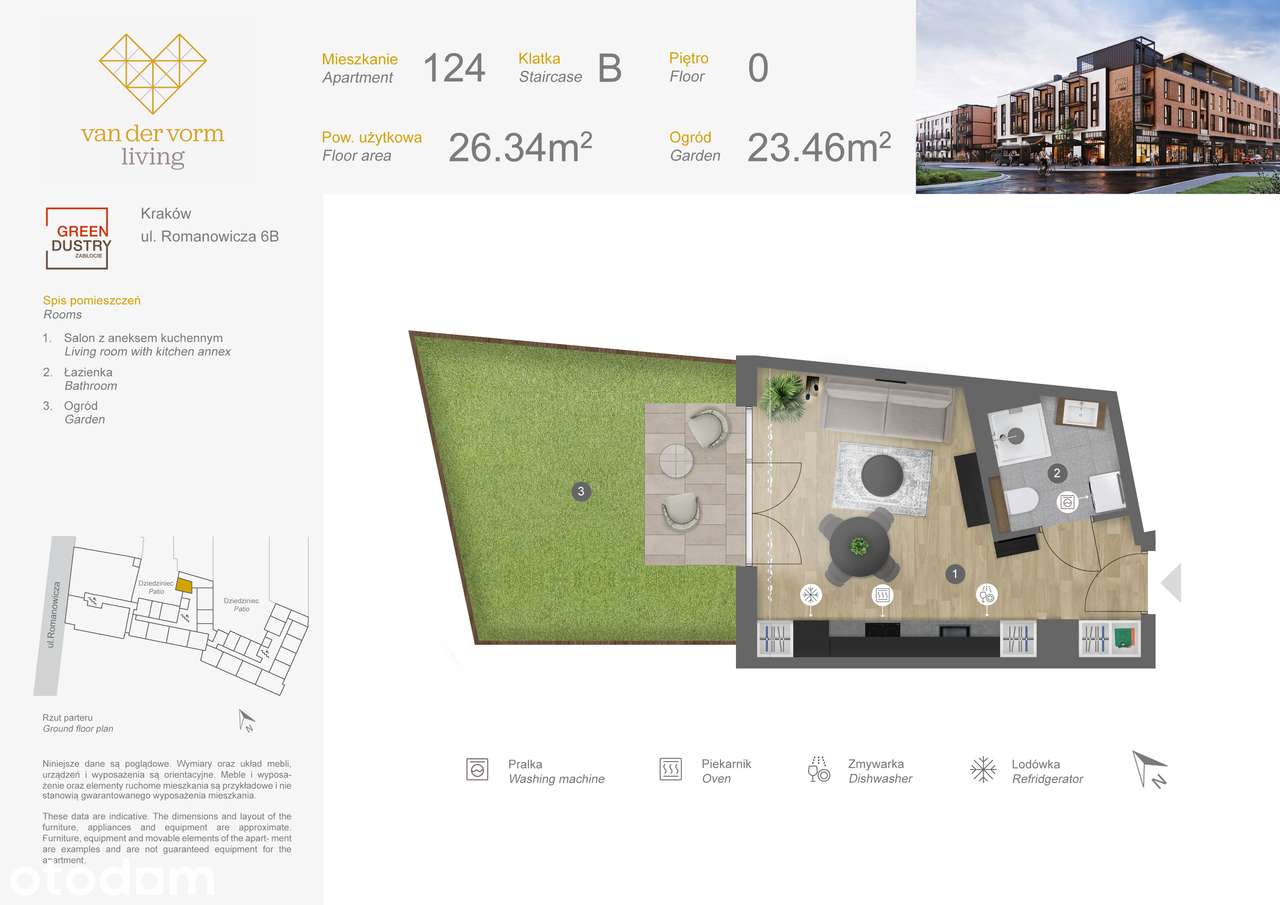Click room marker 1 in living room

click(956, 574)
